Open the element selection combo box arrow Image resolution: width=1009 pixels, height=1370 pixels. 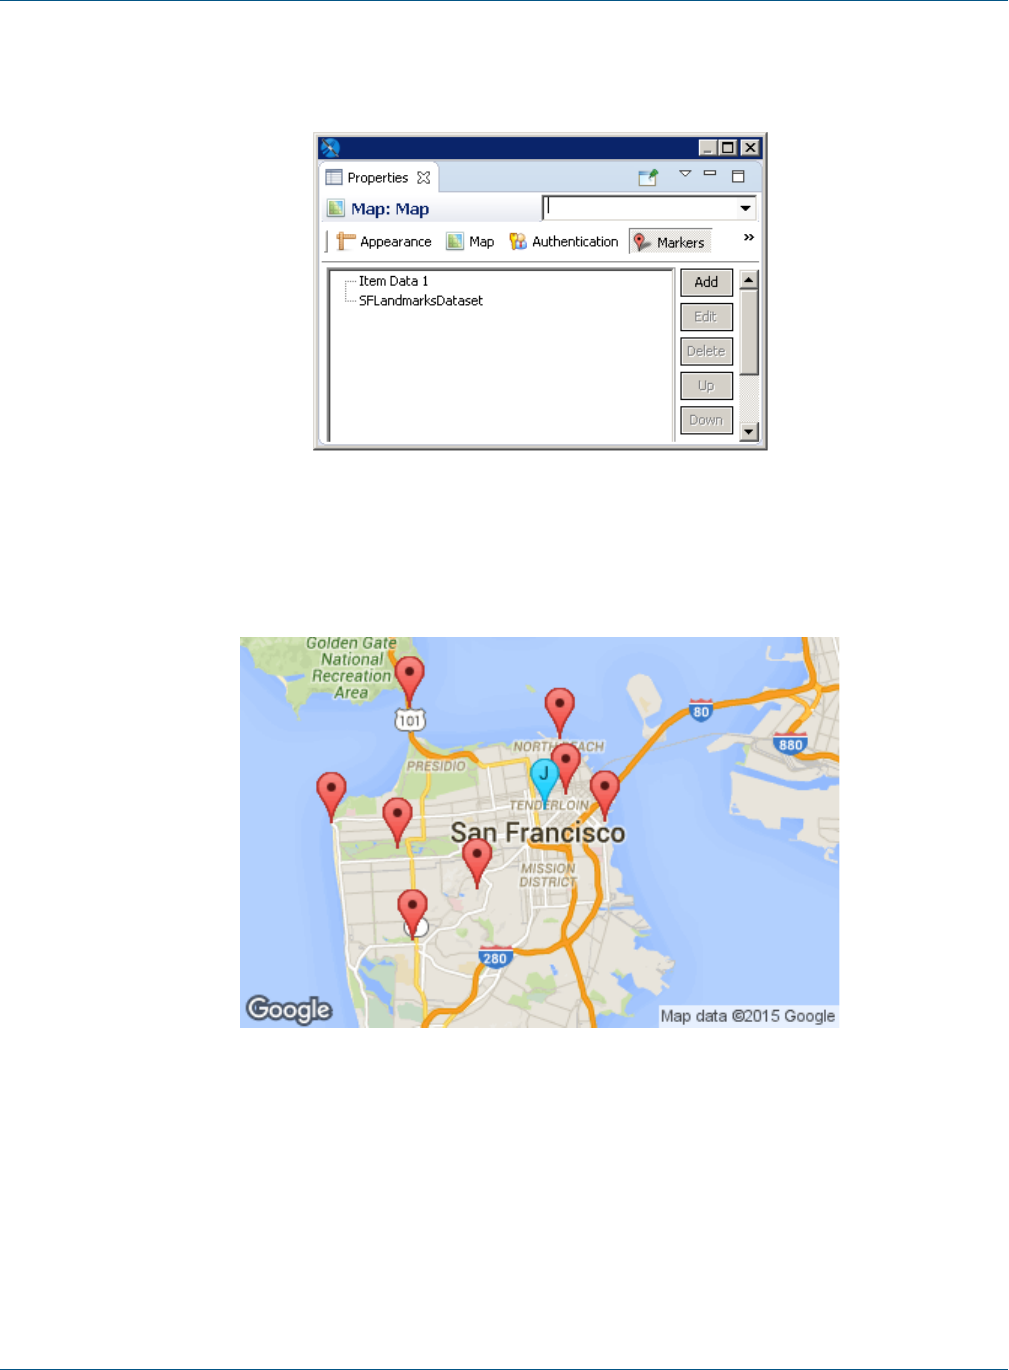(745, 208)
